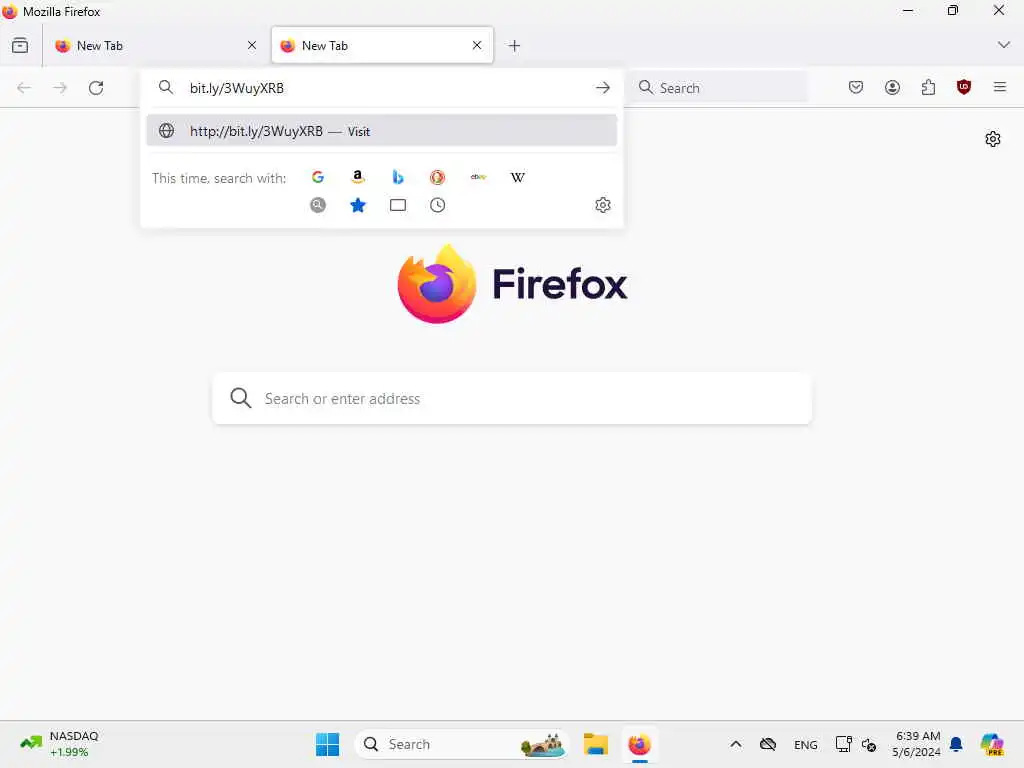Reload the current page
The width and height of the screenshot is (1024, 768).
pyautogui.click(x=96, y=88)
